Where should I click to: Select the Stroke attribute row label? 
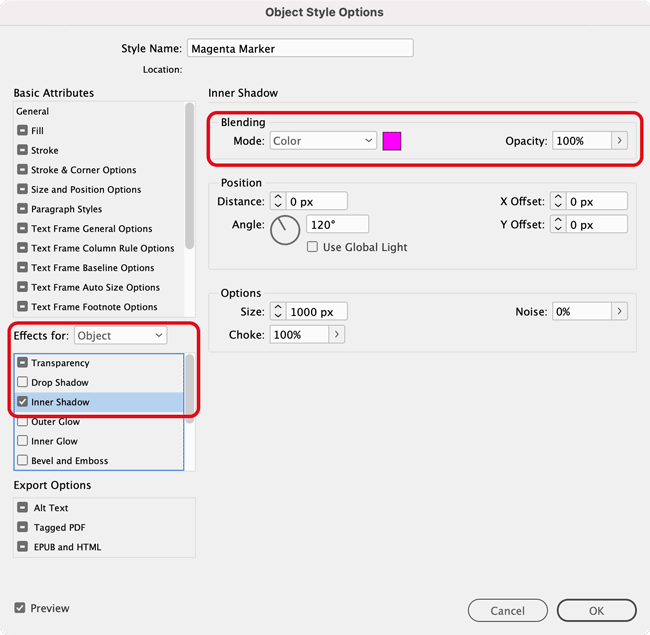pos(44,150)
